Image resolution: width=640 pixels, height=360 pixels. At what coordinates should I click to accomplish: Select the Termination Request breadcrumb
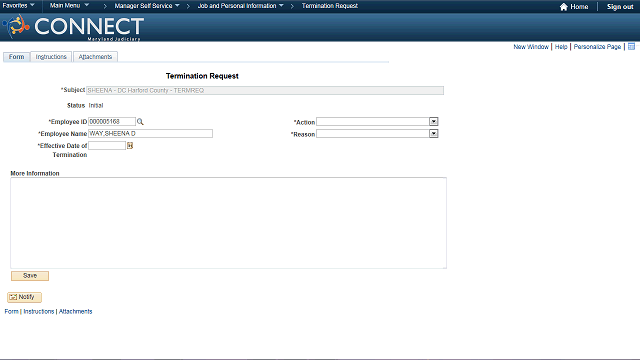click(x=330, y=6)
